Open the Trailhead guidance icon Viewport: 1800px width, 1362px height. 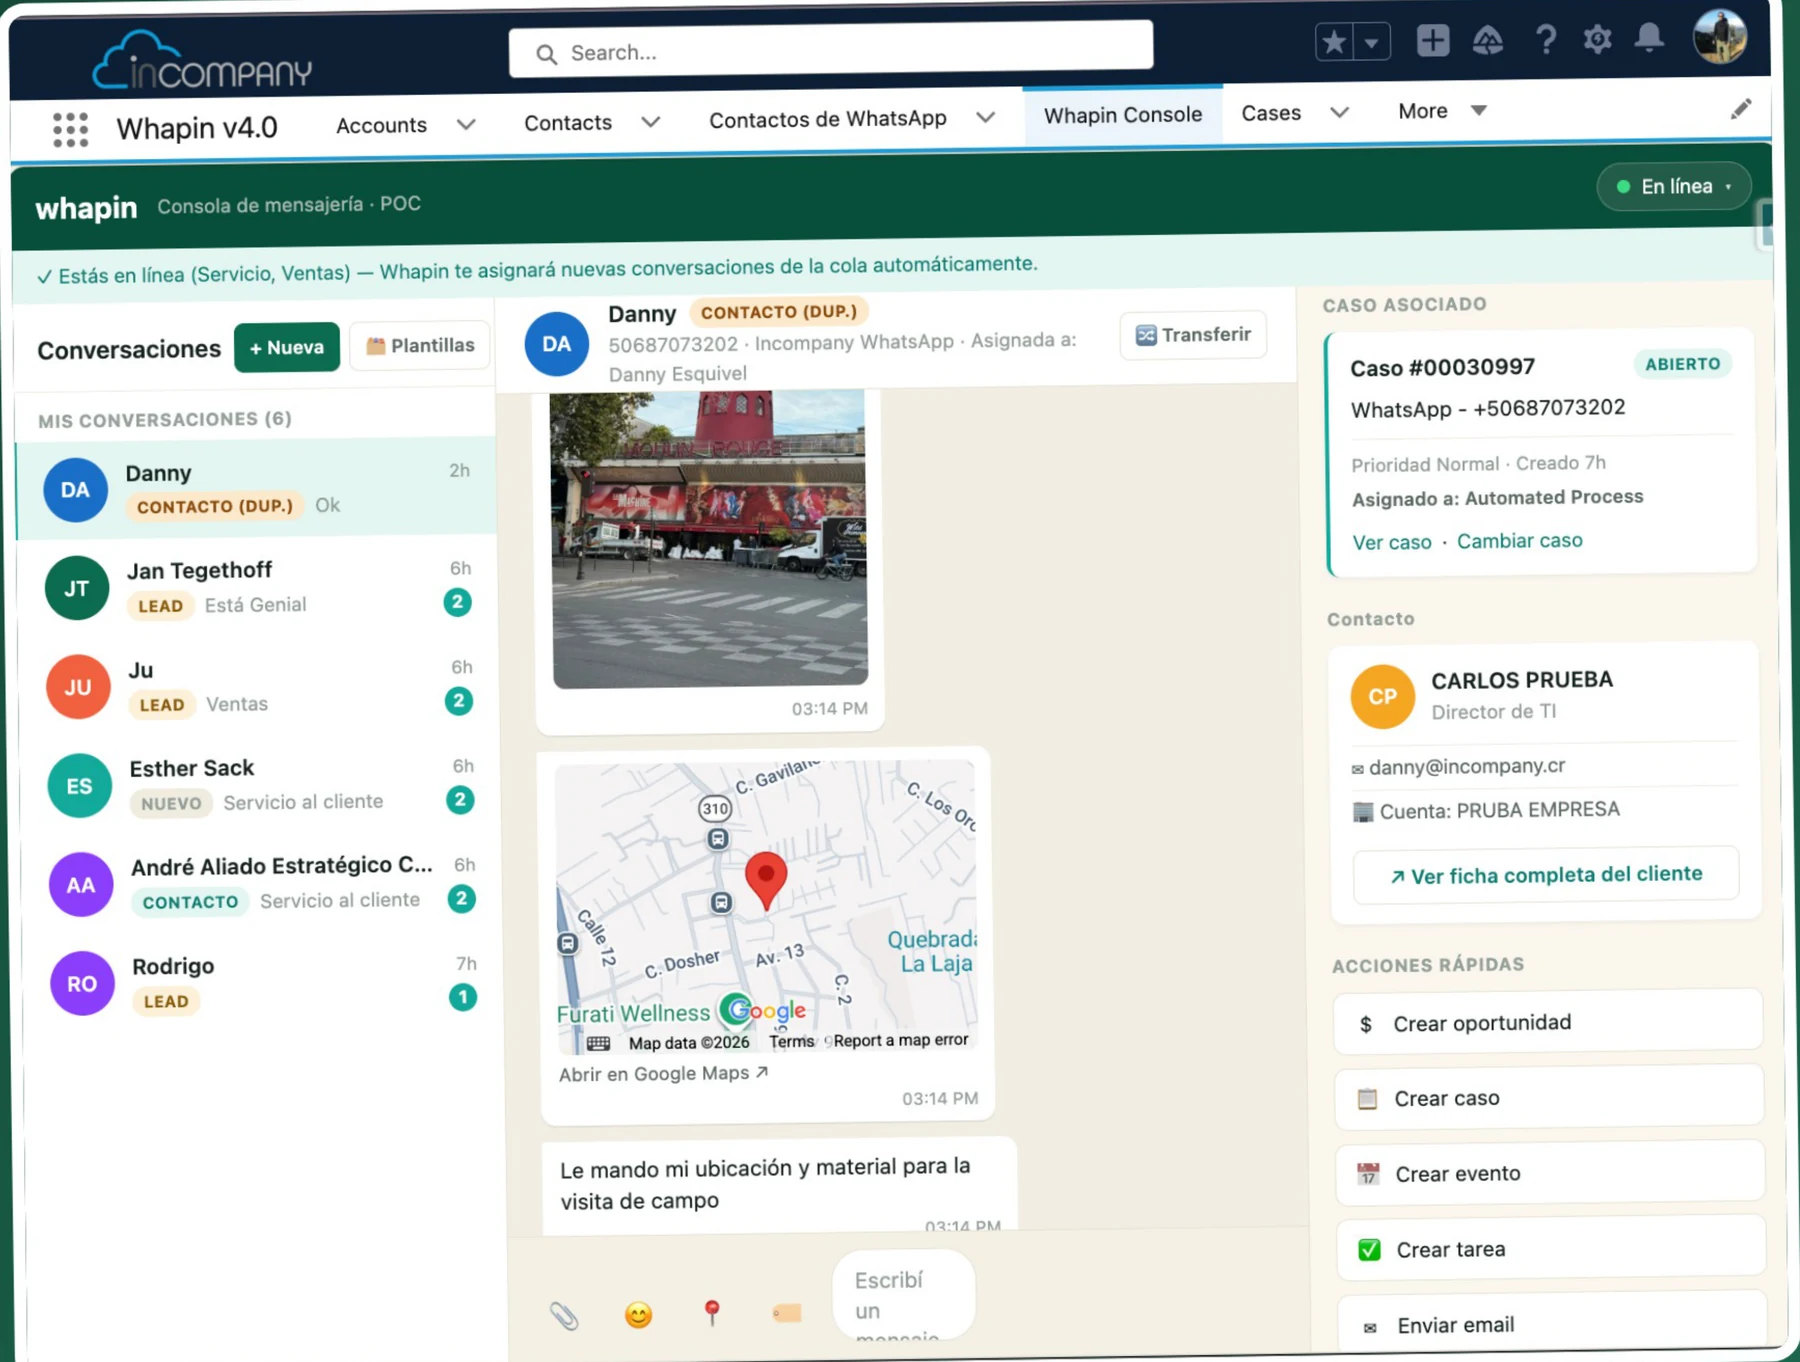(1487, 40)
